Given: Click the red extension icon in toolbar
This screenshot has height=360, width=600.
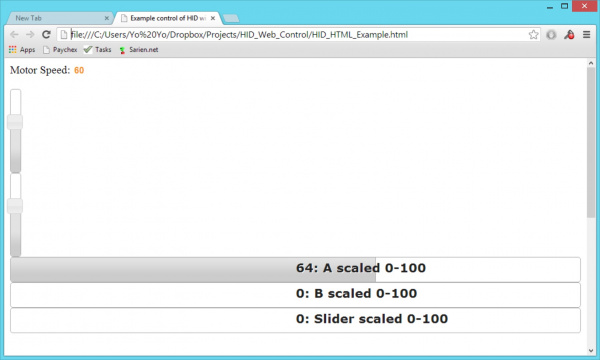Looking at the screenshot, I should (x=569, y=35).
